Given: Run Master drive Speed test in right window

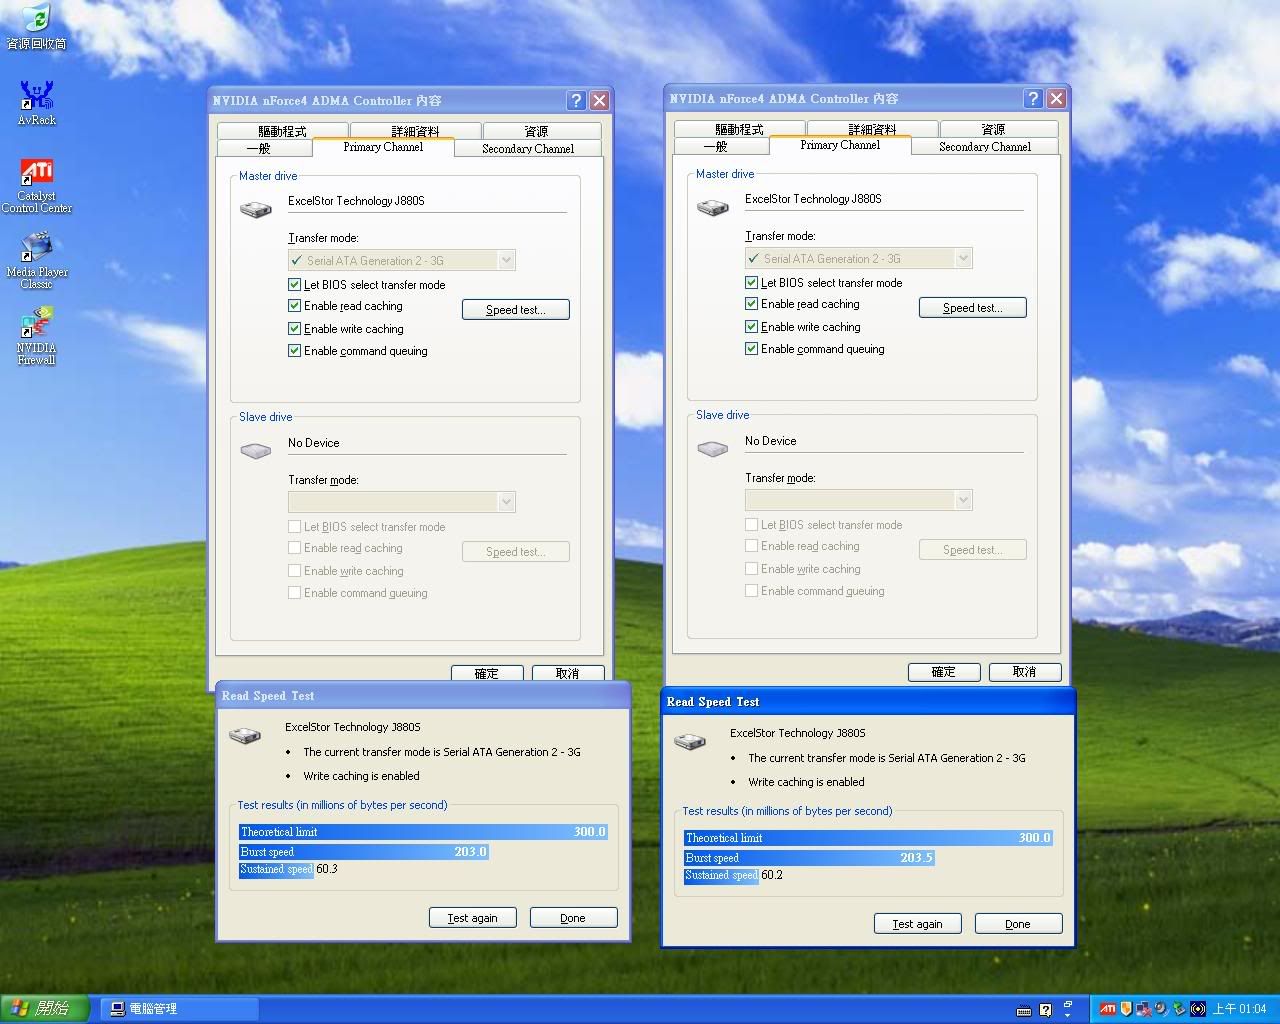Looking at the screenshot, I should pyautogui.click(x=973, y=308).
